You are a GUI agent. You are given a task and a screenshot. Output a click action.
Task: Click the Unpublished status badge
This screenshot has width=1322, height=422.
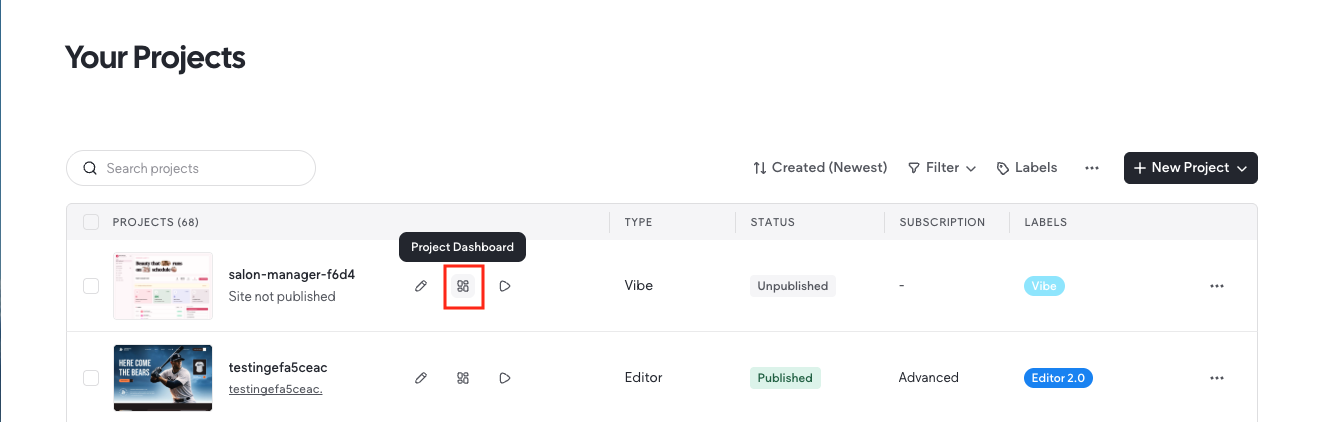tap(793, 286)
